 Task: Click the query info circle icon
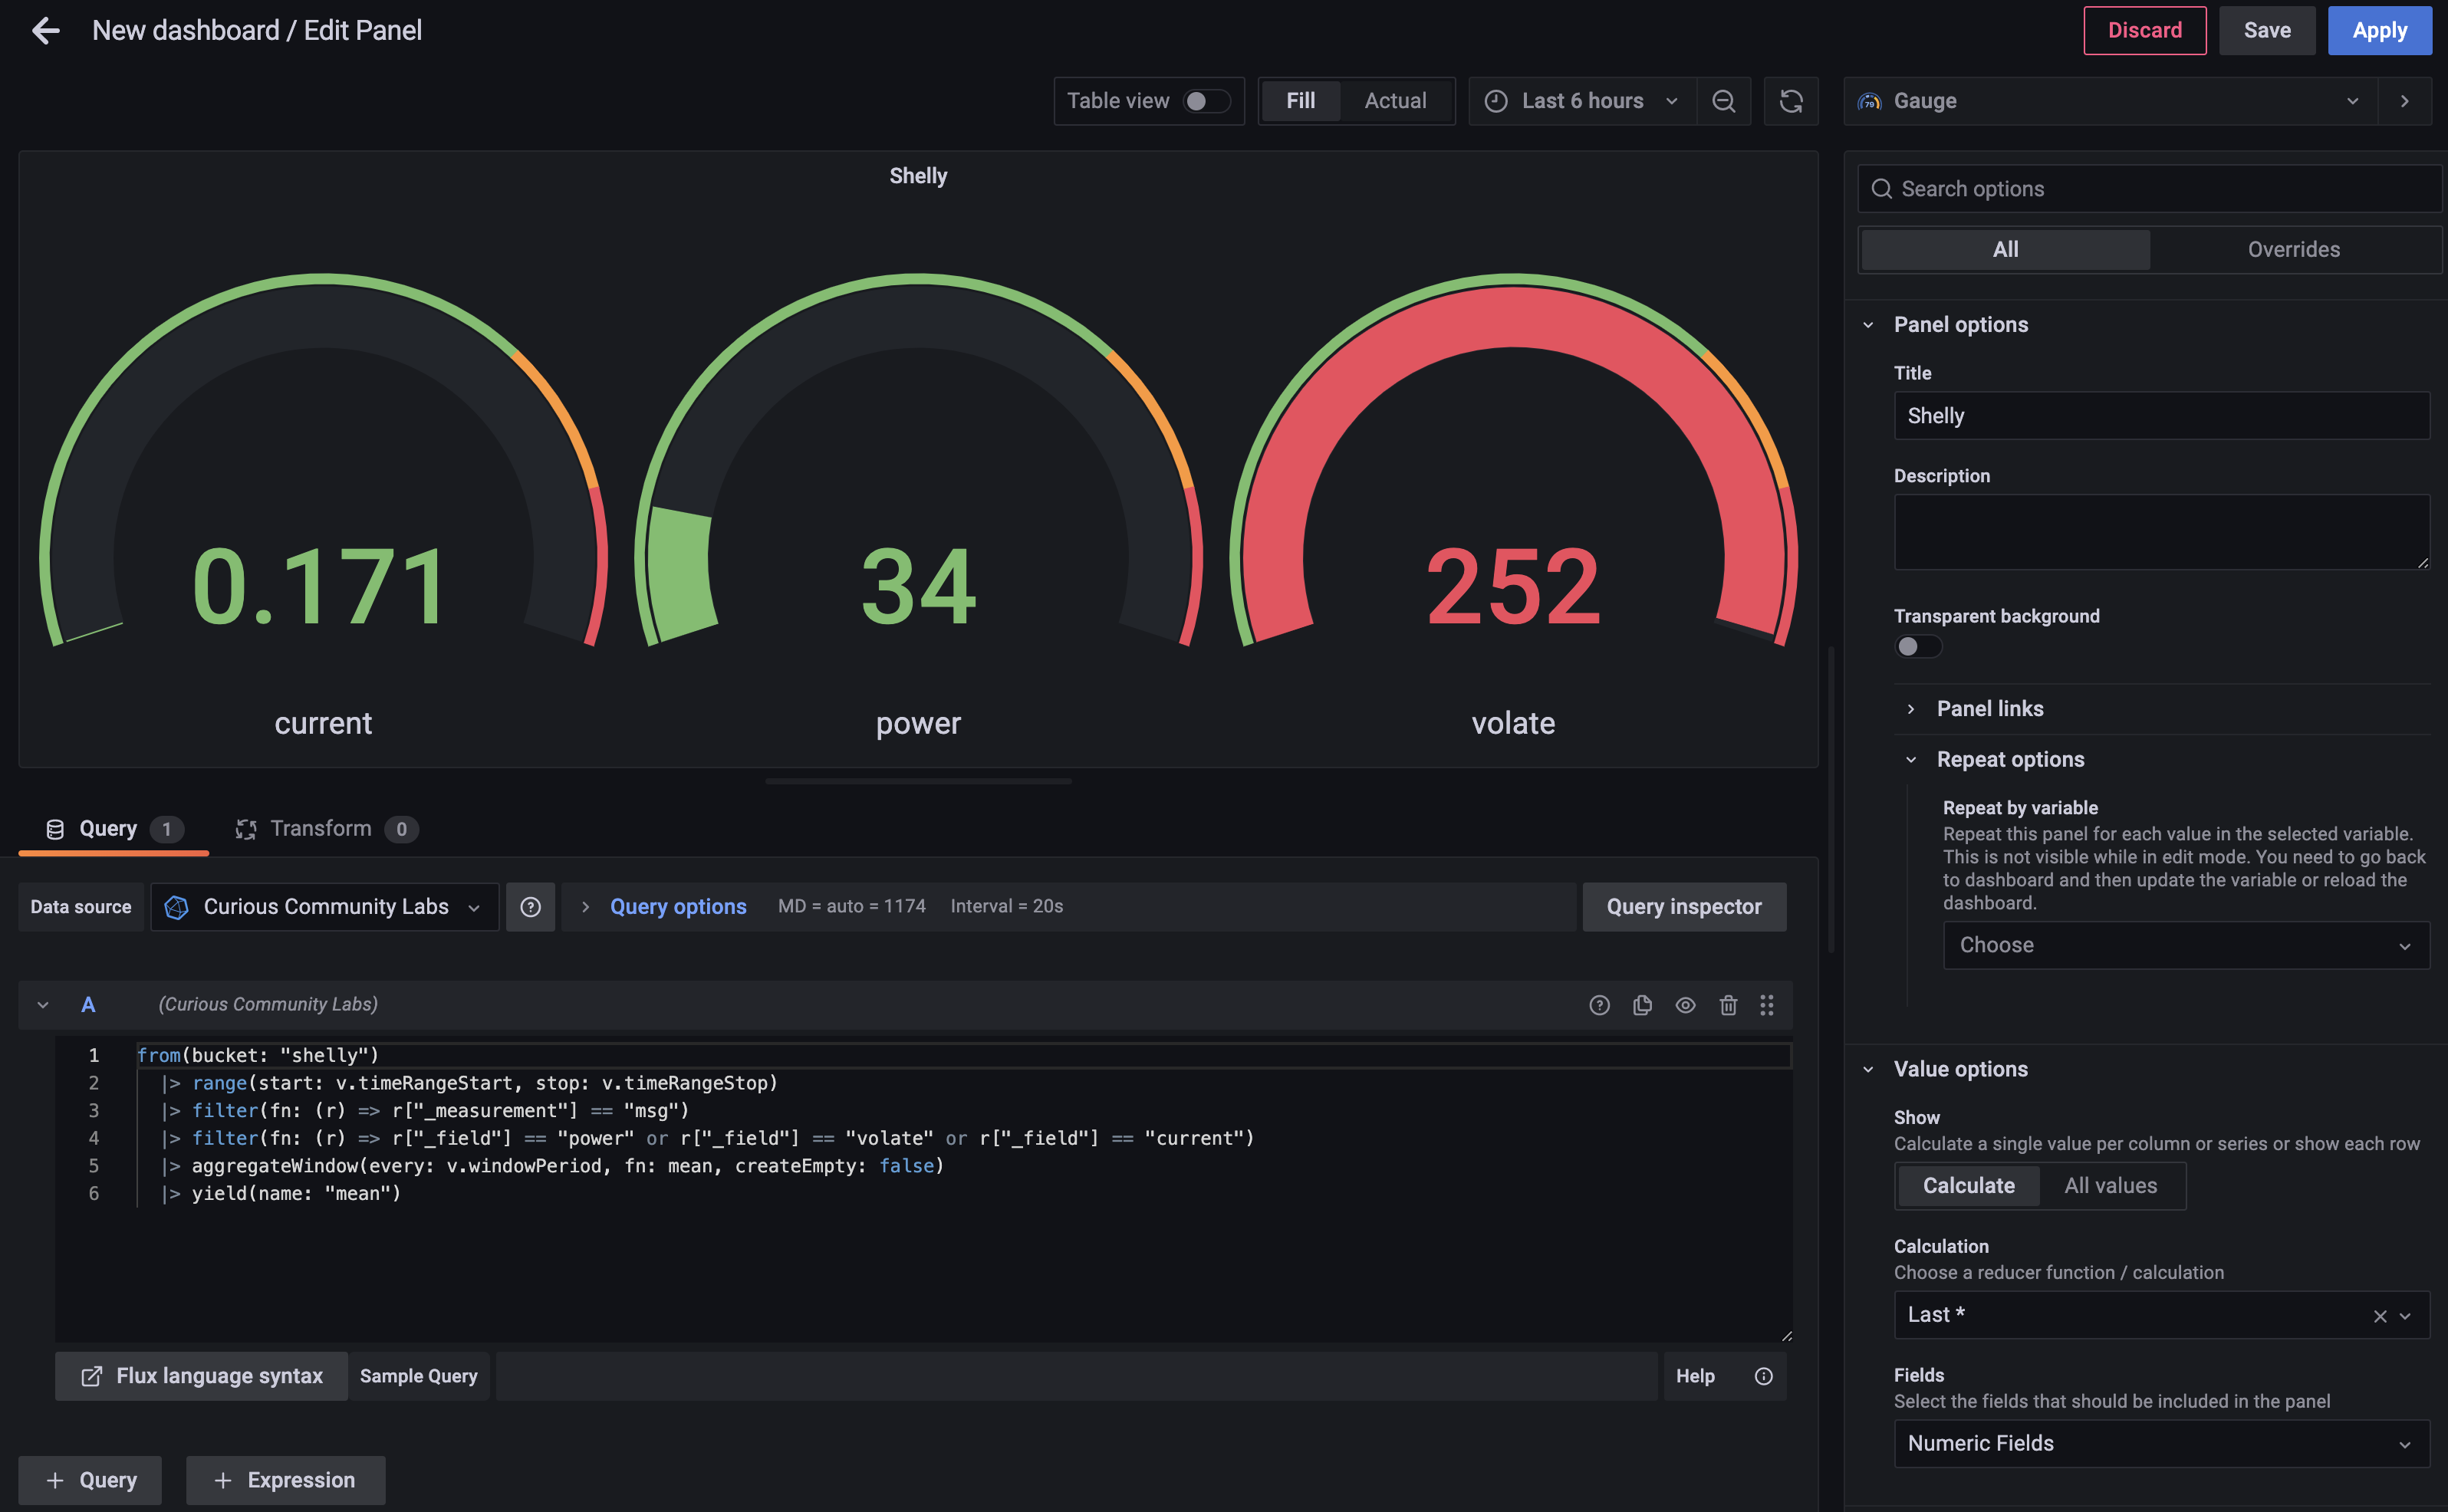pos(1600,1004)
